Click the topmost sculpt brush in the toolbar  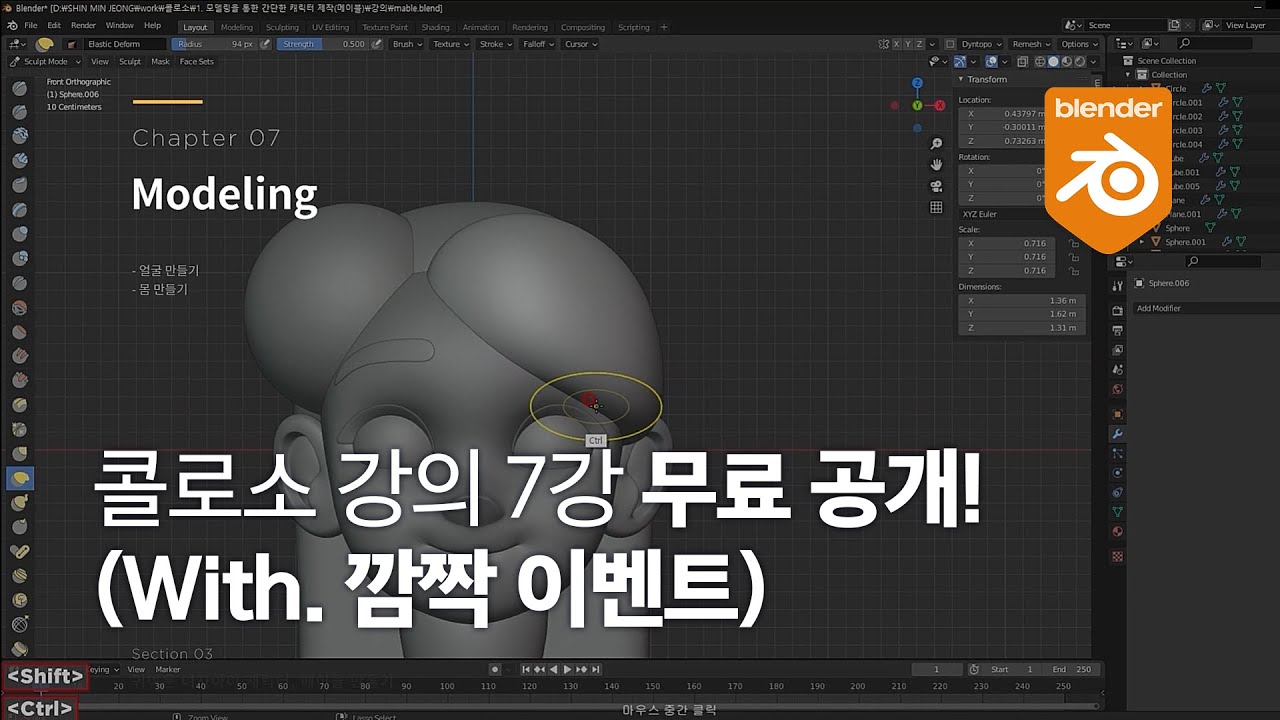click(x=19, y=88)
